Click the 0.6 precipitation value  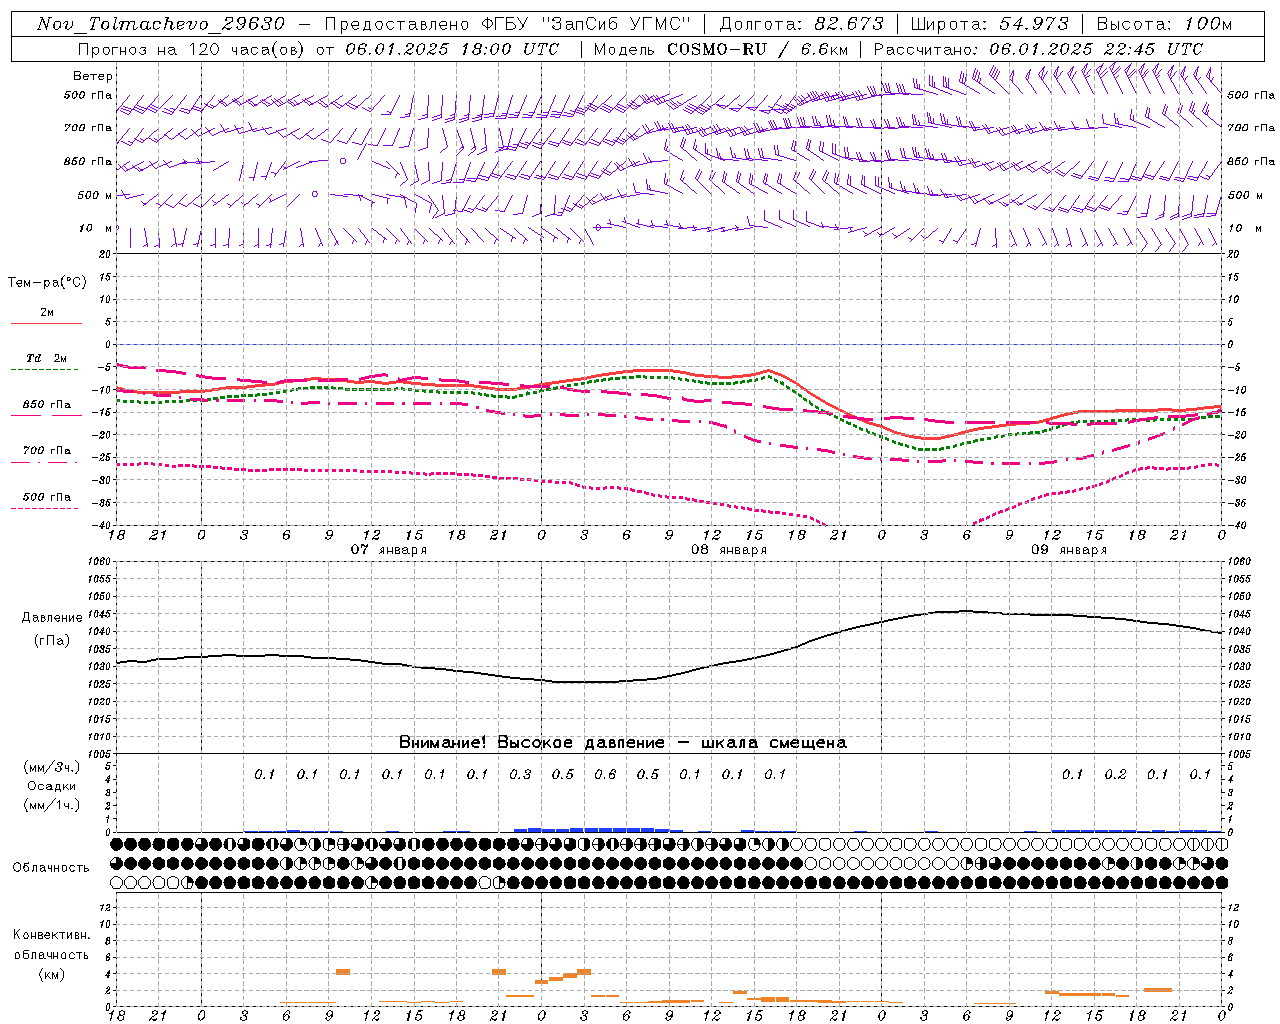605,774
